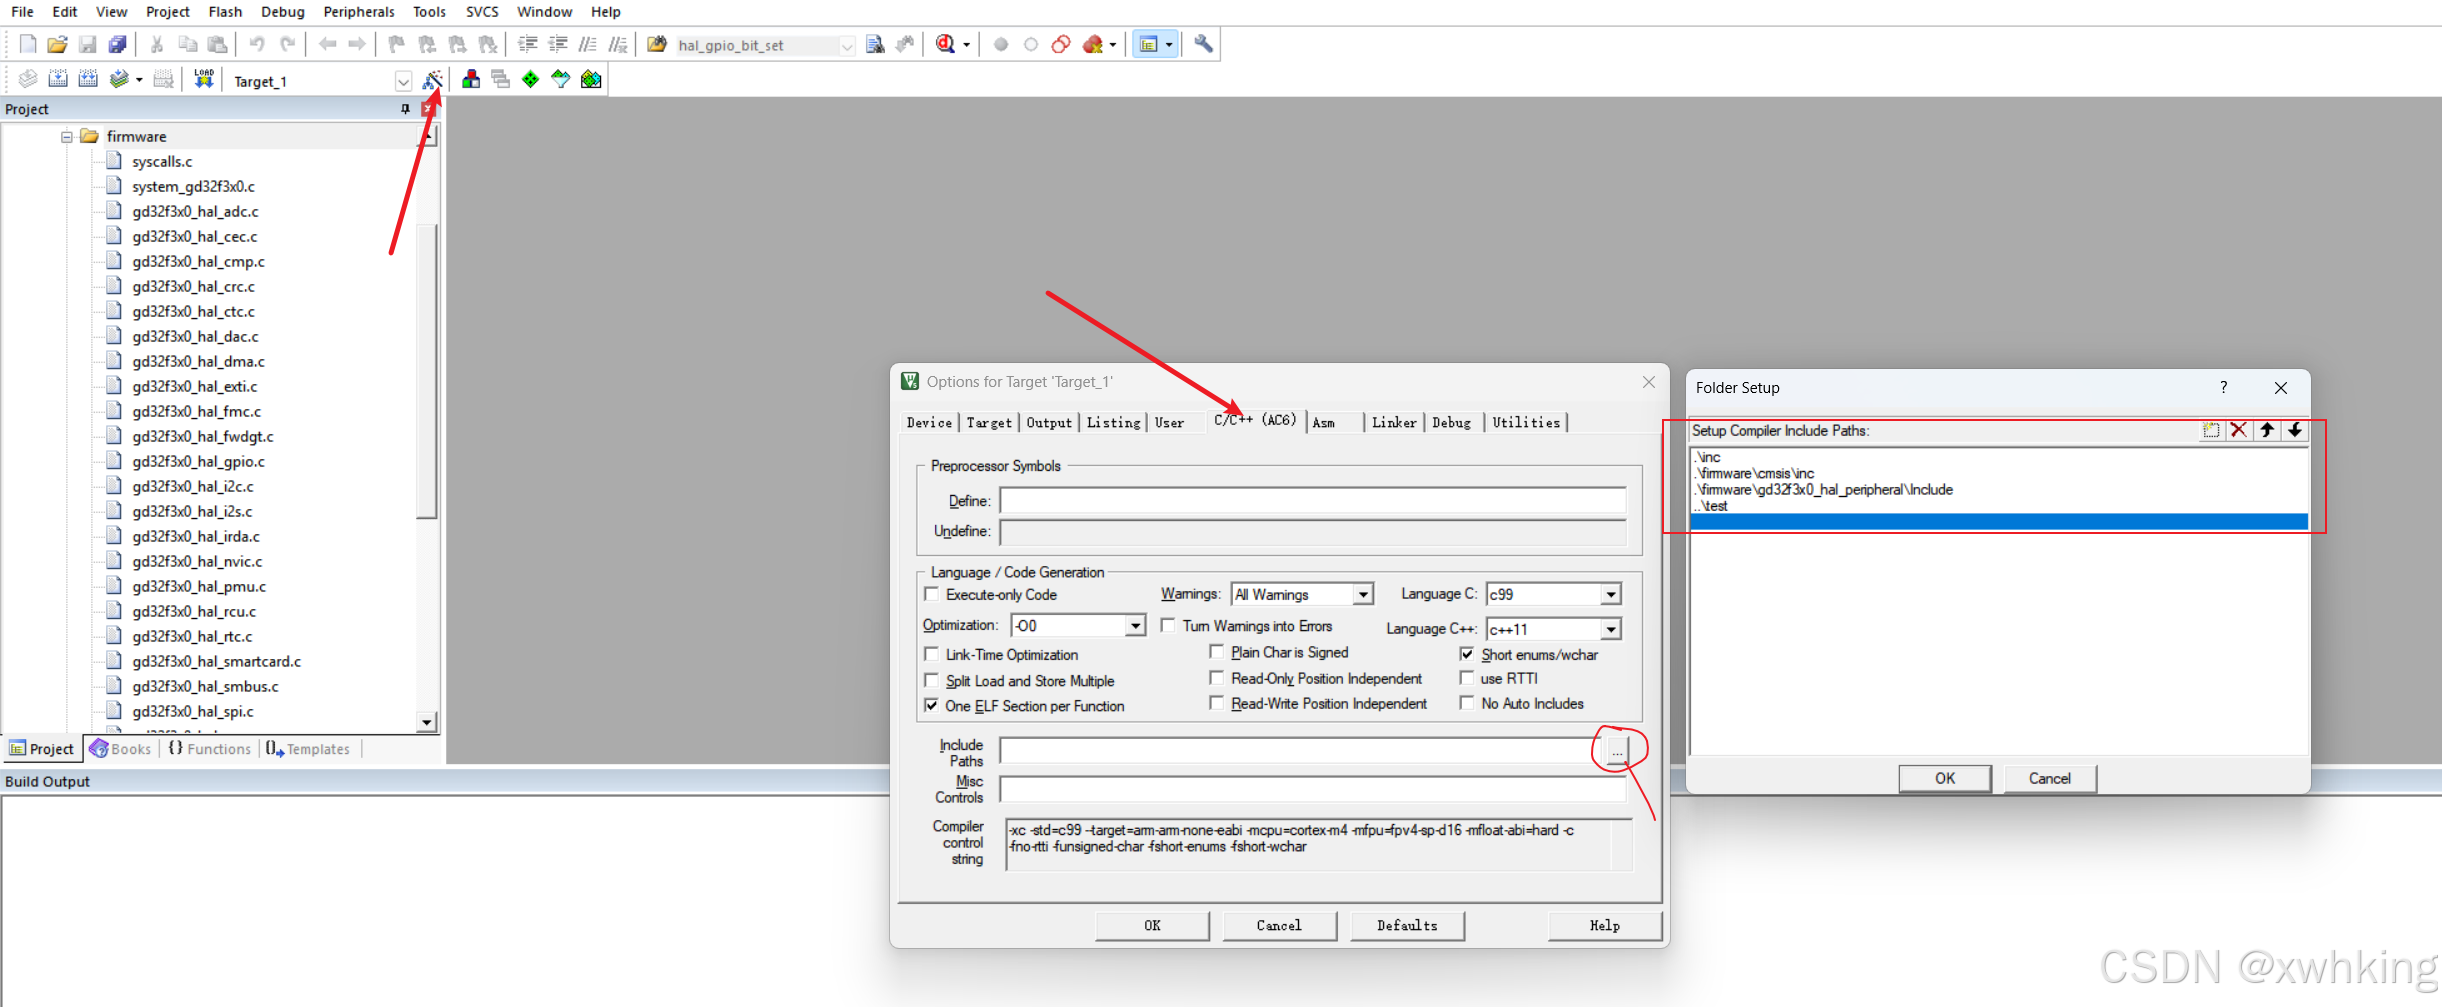Open the Flash menu

click(x=225, y=12)
